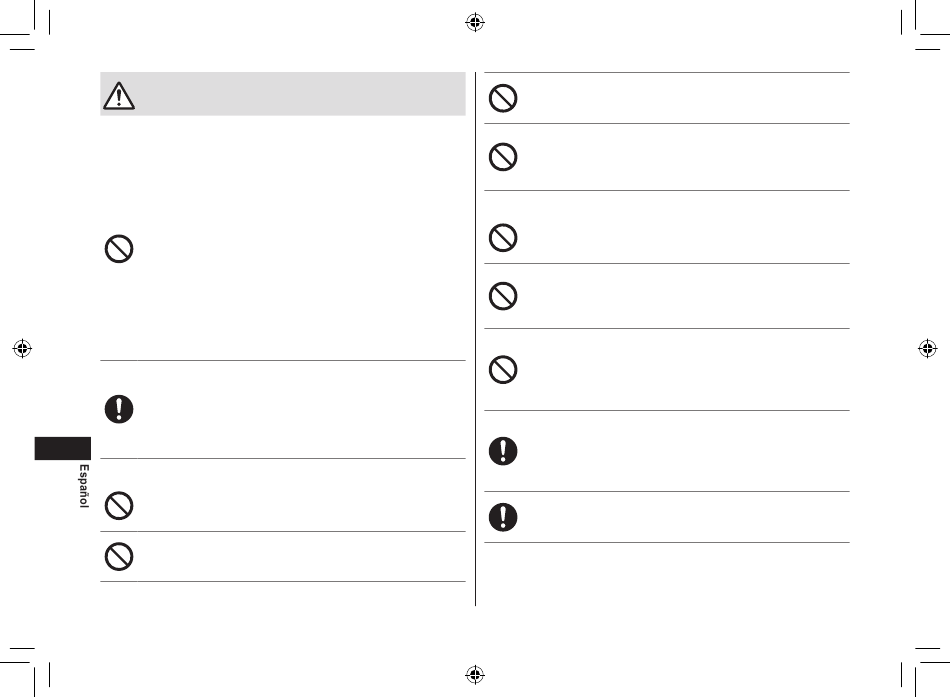Click the bottom center registration crosshair mark
The width and height of the screenshot is (950, 697).
(x=475, y=674)
